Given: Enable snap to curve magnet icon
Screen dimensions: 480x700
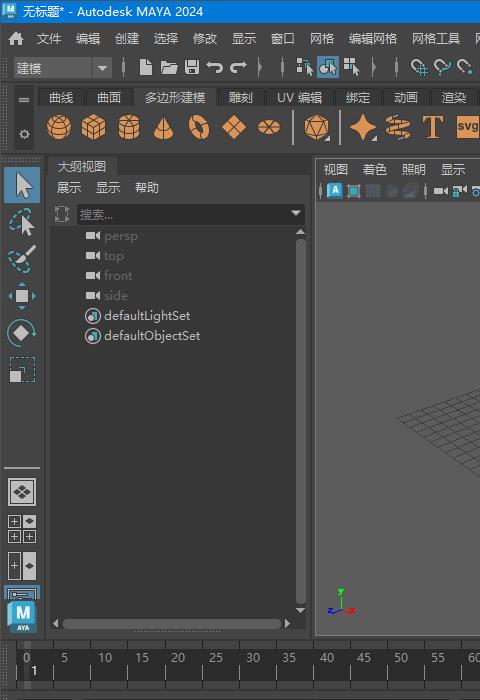Looking at the screenshot, I should click(x=442, y=67).
